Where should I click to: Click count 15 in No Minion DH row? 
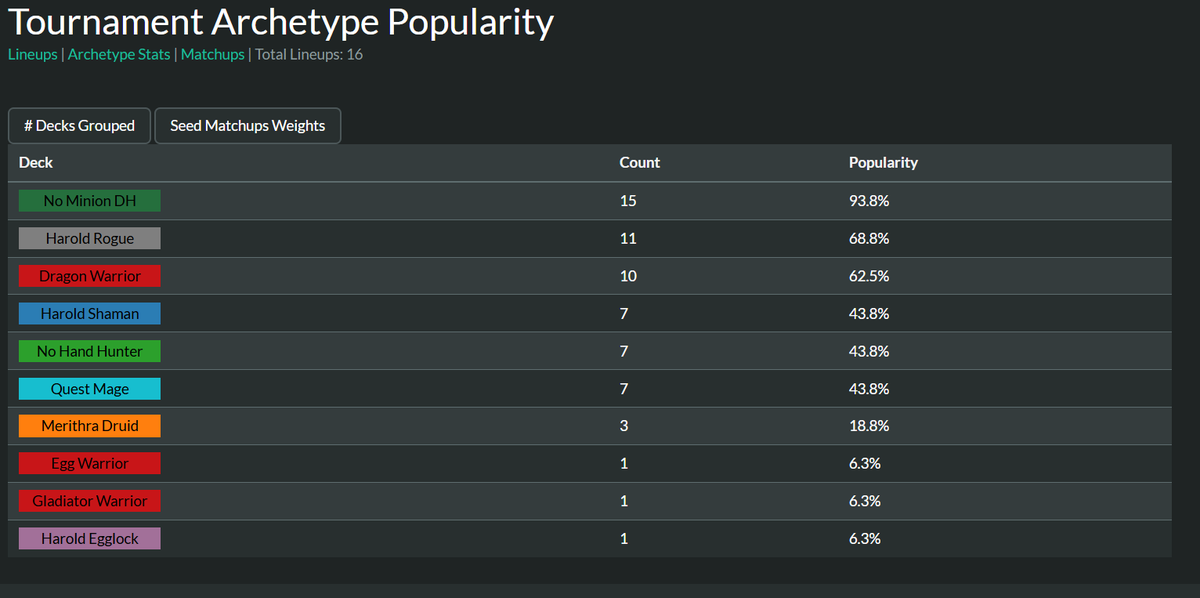(x=628, y=201)
